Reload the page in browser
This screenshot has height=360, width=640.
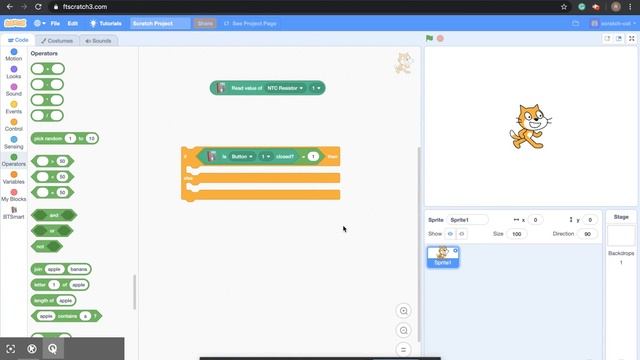[x=38, y=7]
